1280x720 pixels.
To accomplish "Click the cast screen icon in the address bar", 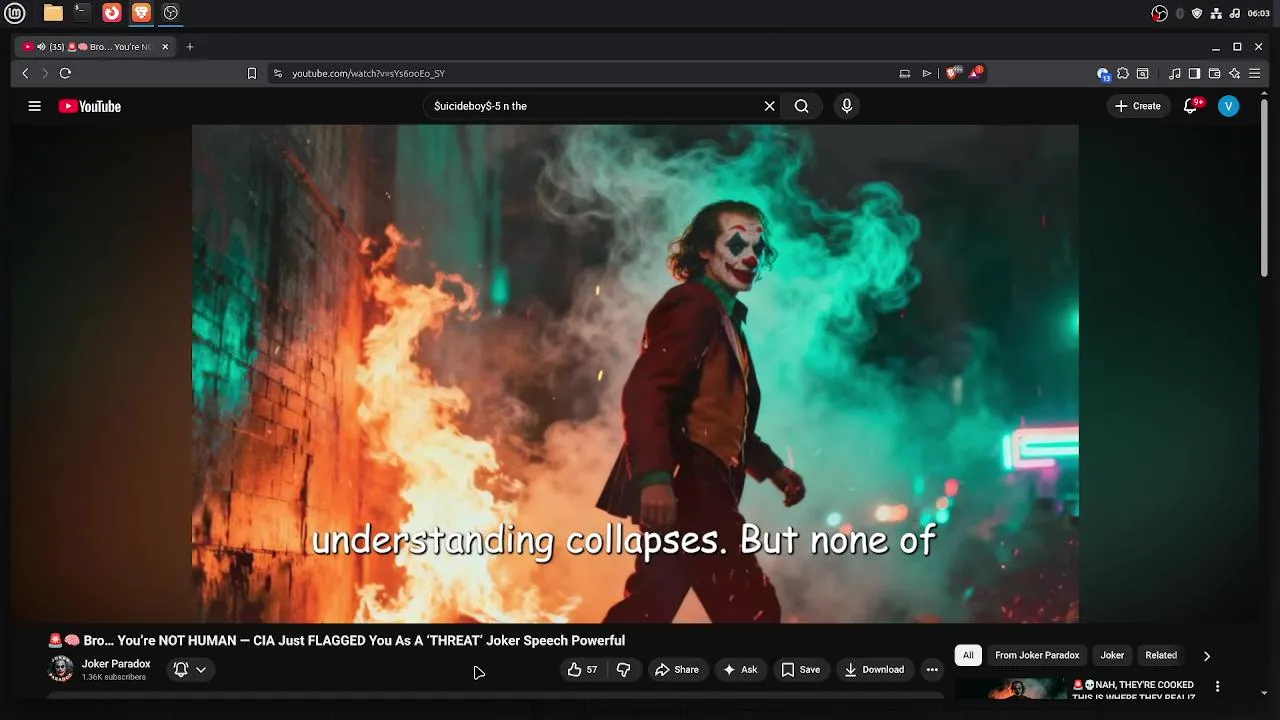I will 905,73.
